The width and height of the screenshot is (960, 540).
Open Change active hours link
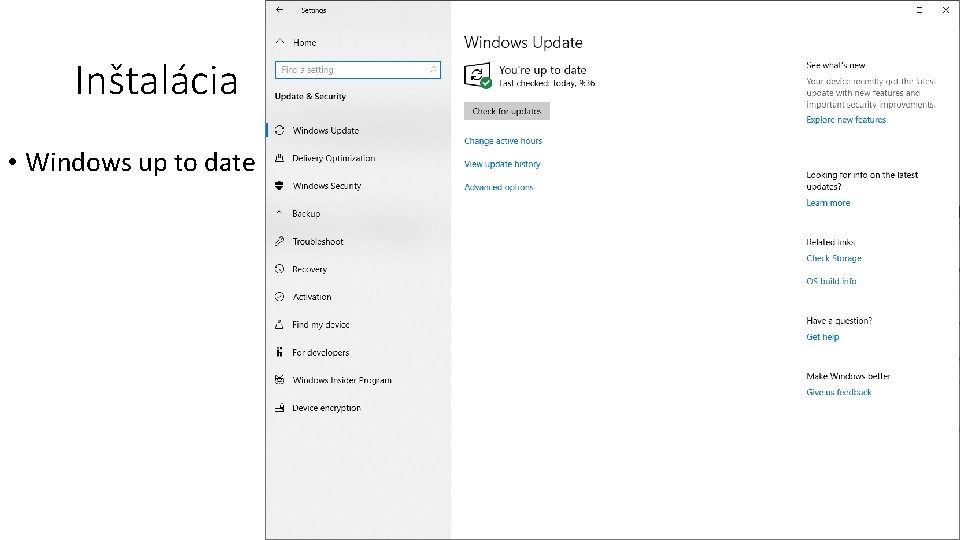(x=503, y=141)
